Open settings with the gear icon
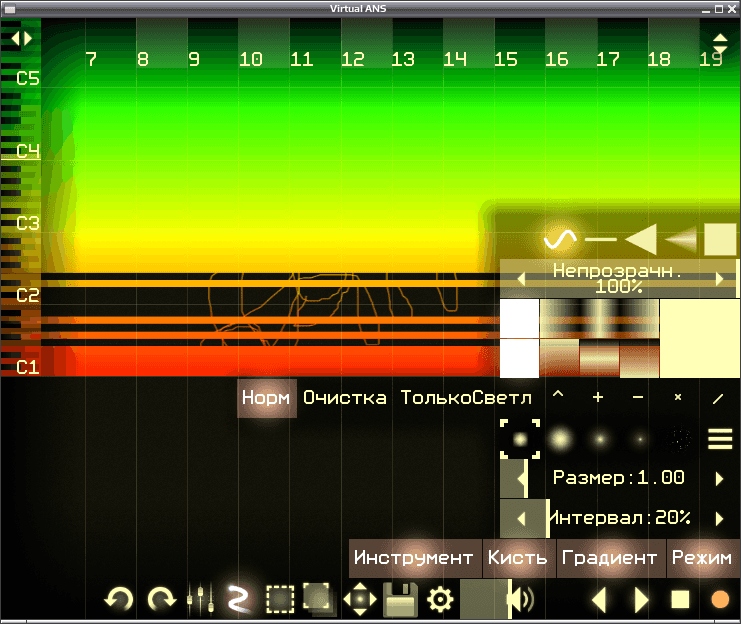The width and height of the screenshot is (741, 624). click(x=440, y=599)
